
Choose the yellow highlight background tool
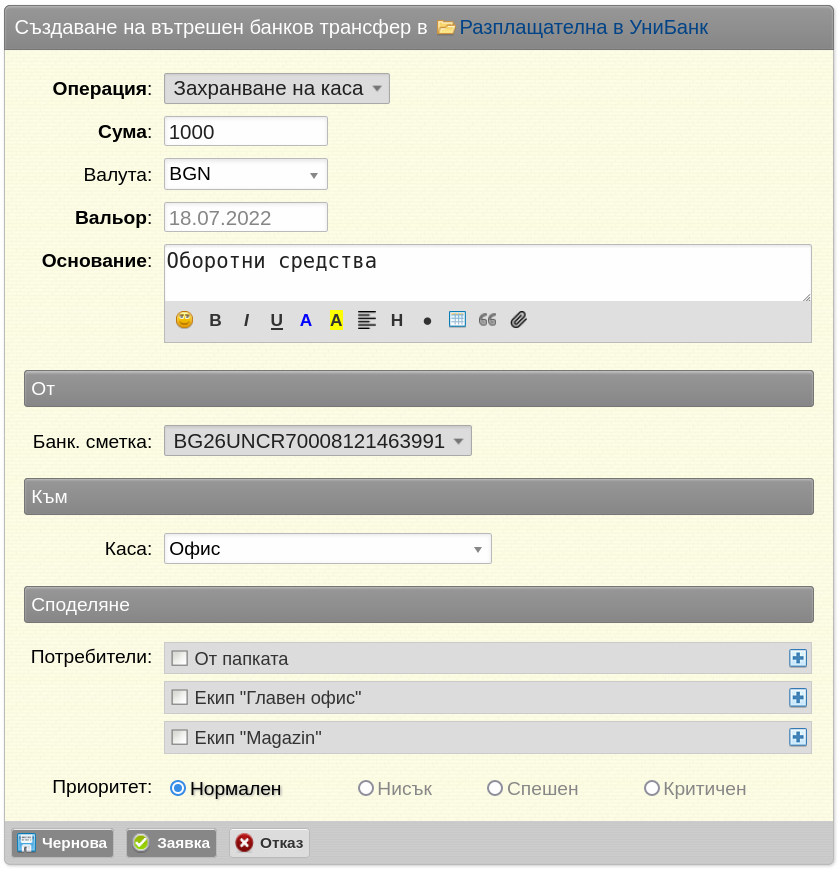click(336, 320)
